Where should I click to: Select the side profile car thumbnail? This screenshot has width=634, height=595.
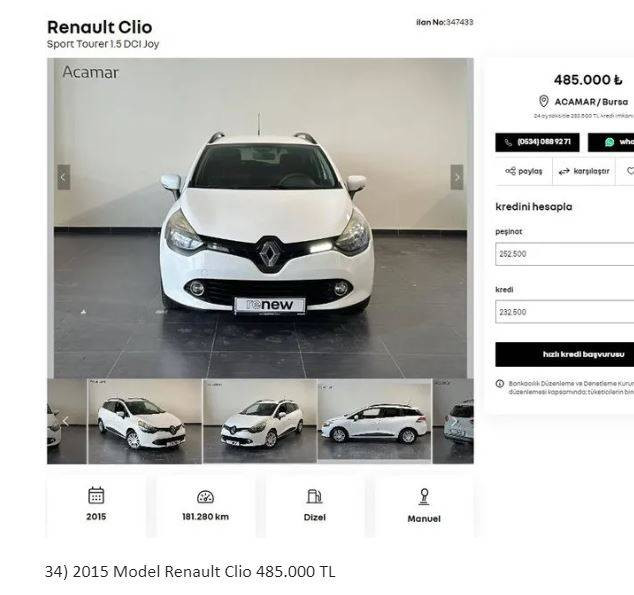[375, 421]
